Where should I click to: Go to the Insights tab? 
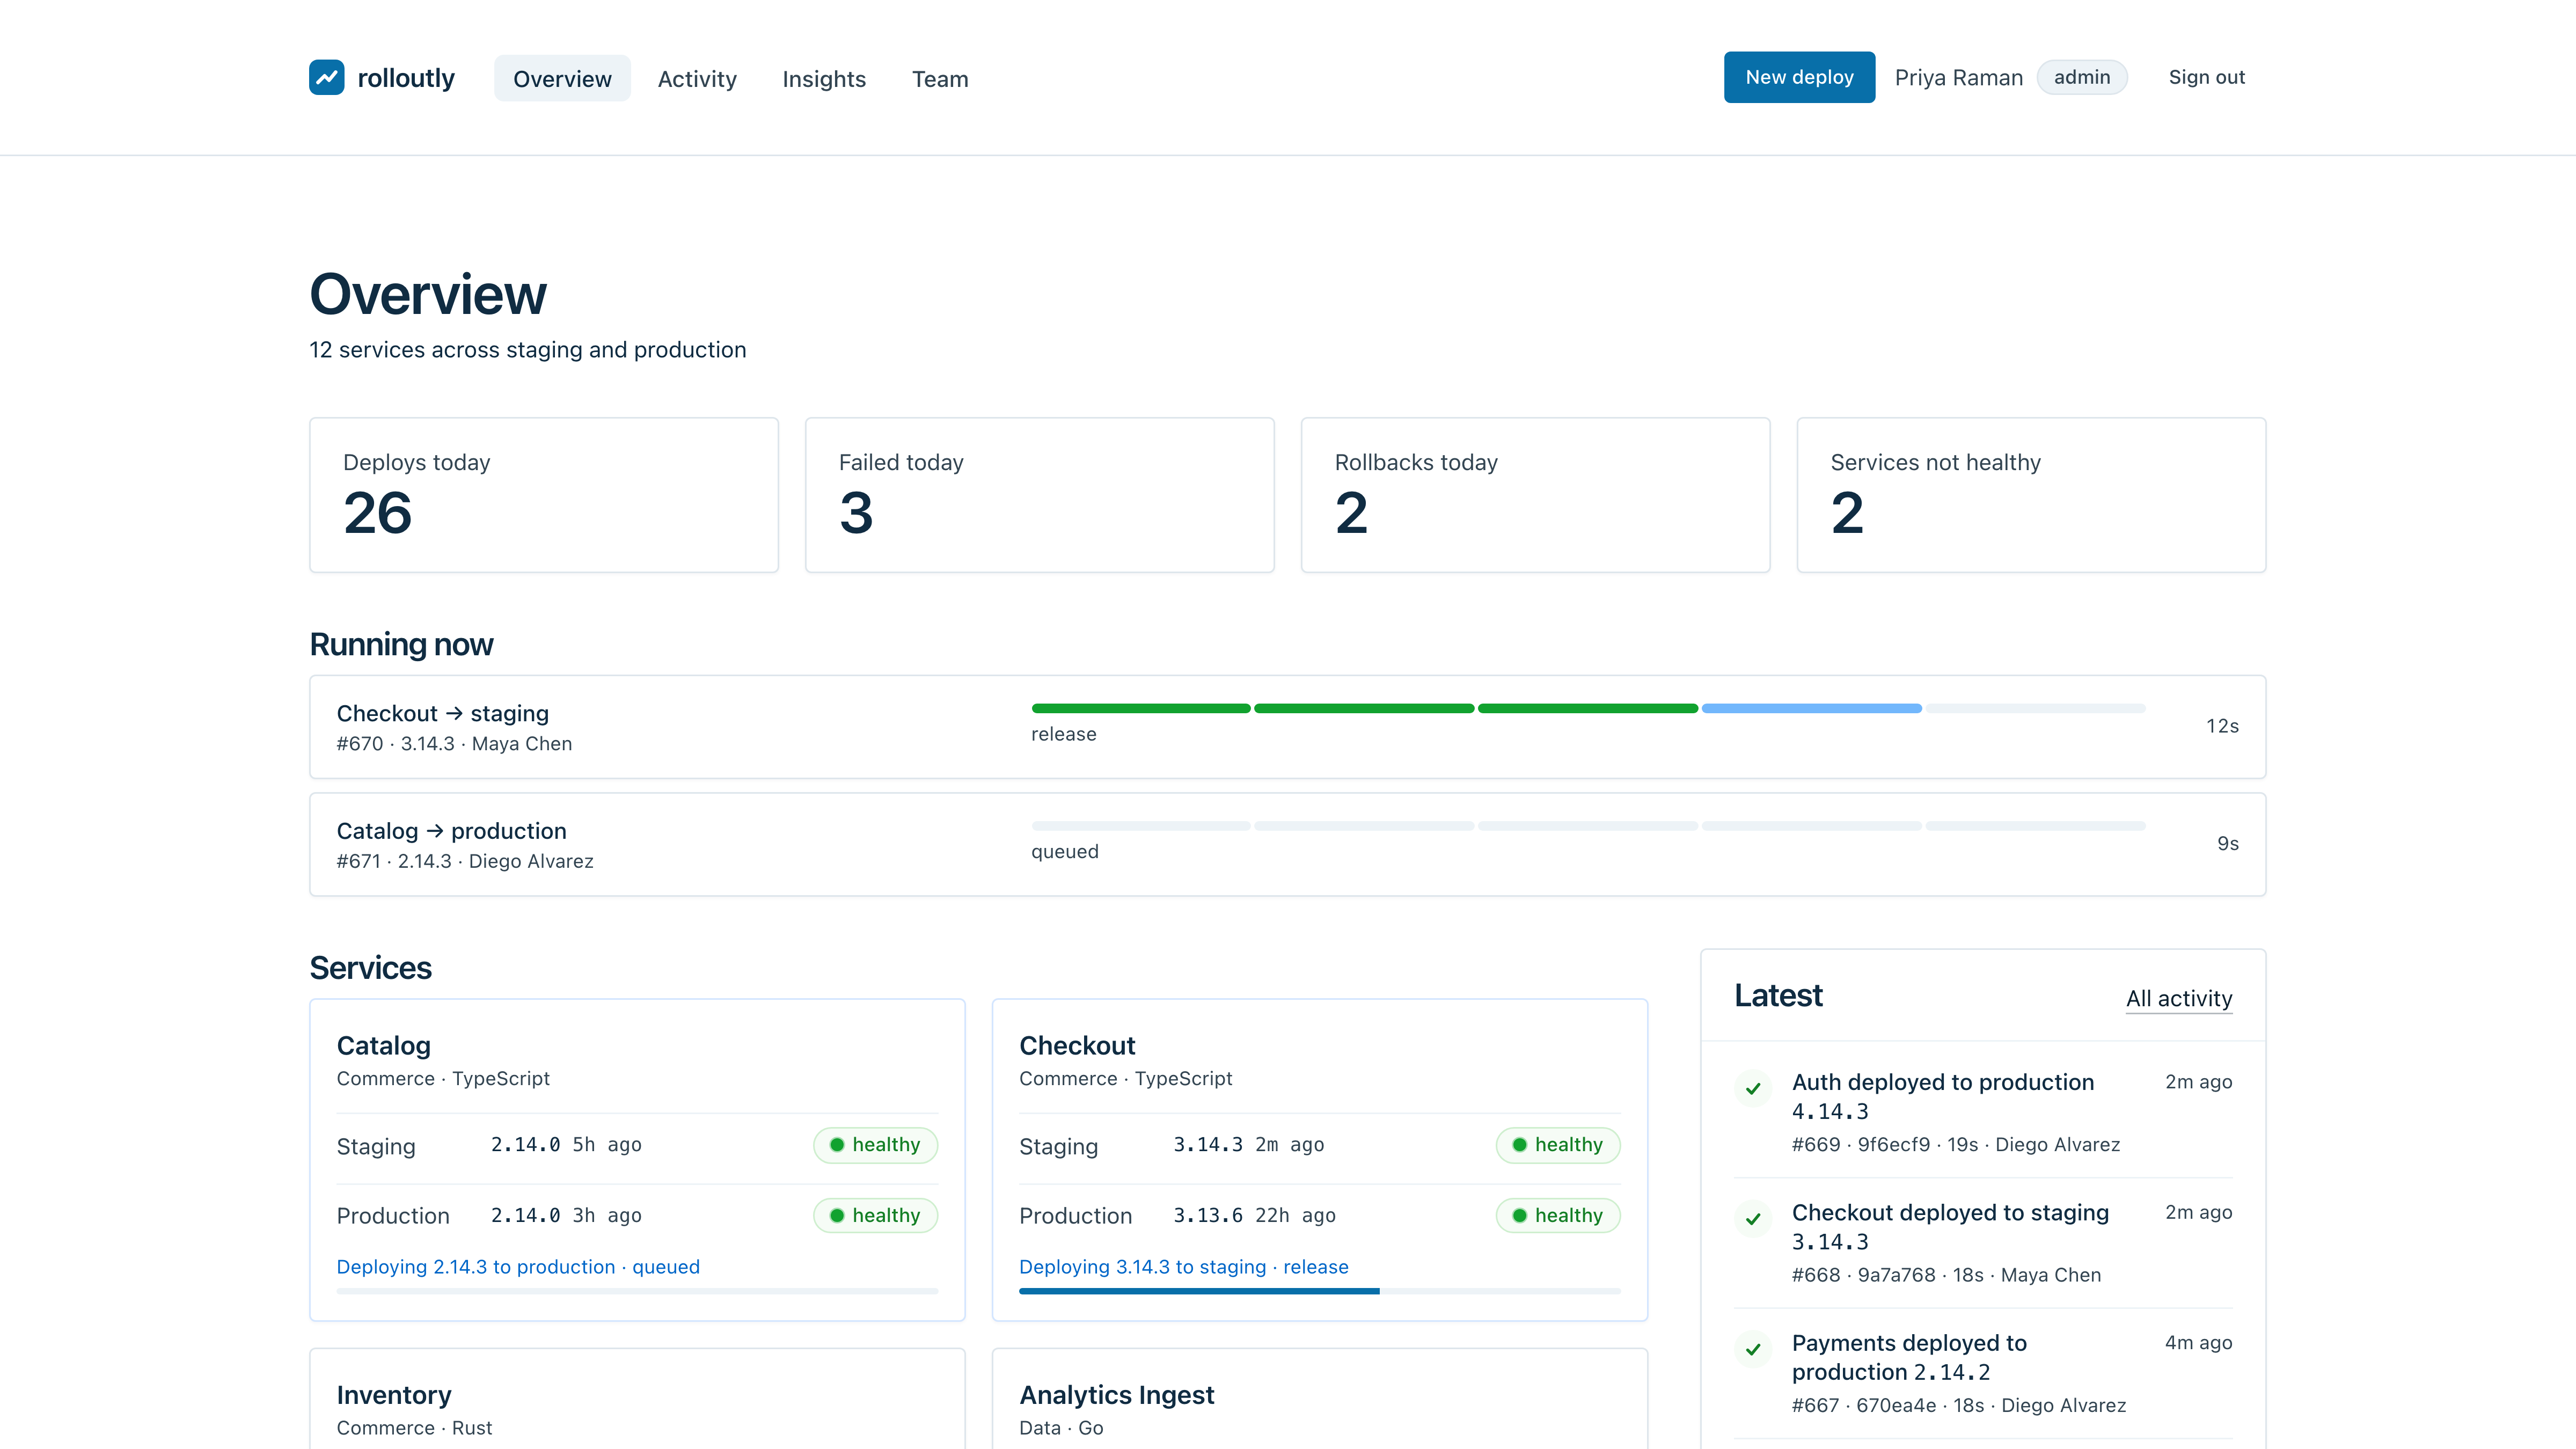click(824, 78)
